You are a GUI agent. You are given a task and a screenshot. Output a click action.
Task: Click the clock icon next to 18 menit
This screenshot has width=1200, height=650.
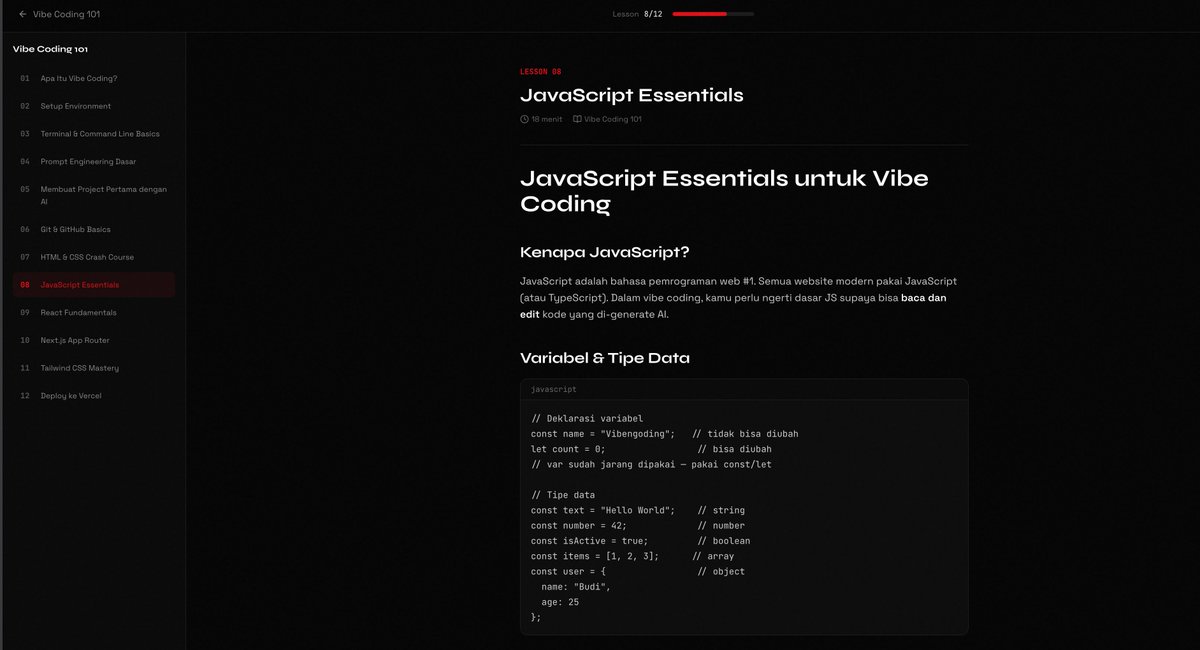click(x=525, y=119)
